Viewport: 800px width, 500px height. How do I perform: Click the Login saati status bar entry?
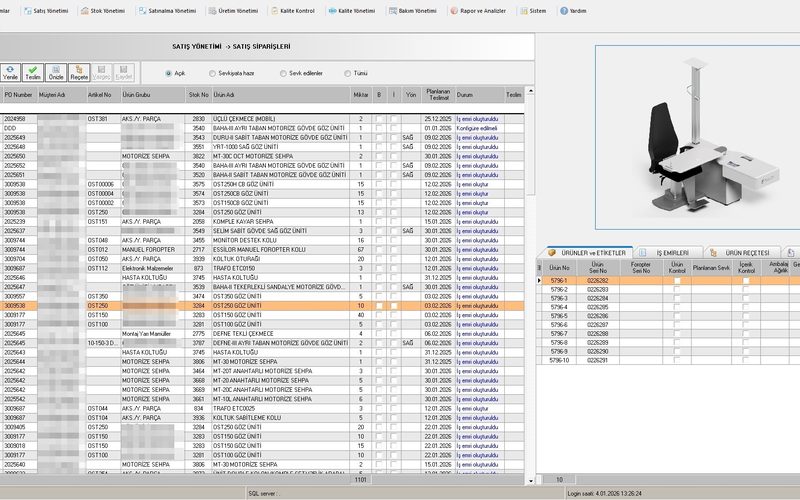(605, 494)
